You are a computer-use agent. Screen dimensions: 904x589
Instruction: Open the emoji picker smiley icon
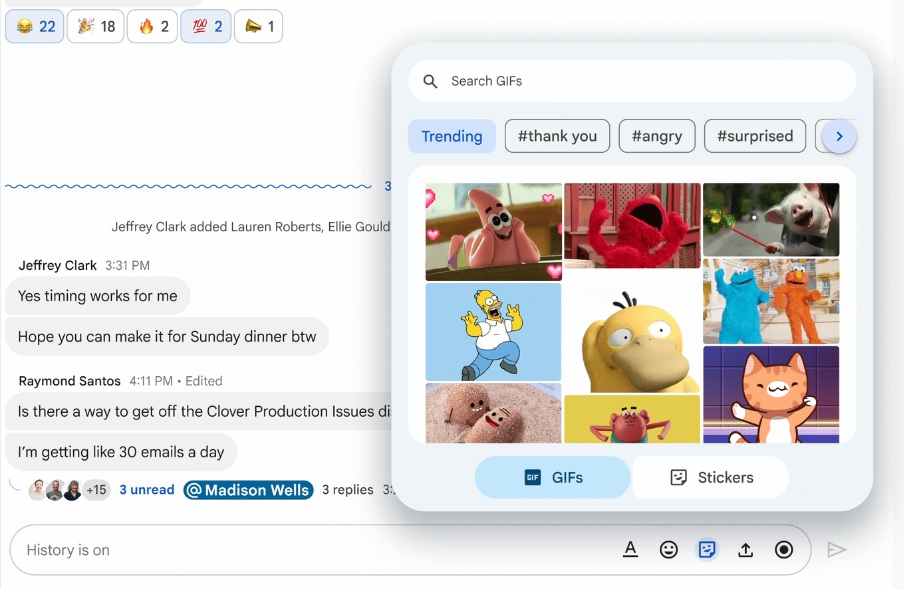point(669,549)
